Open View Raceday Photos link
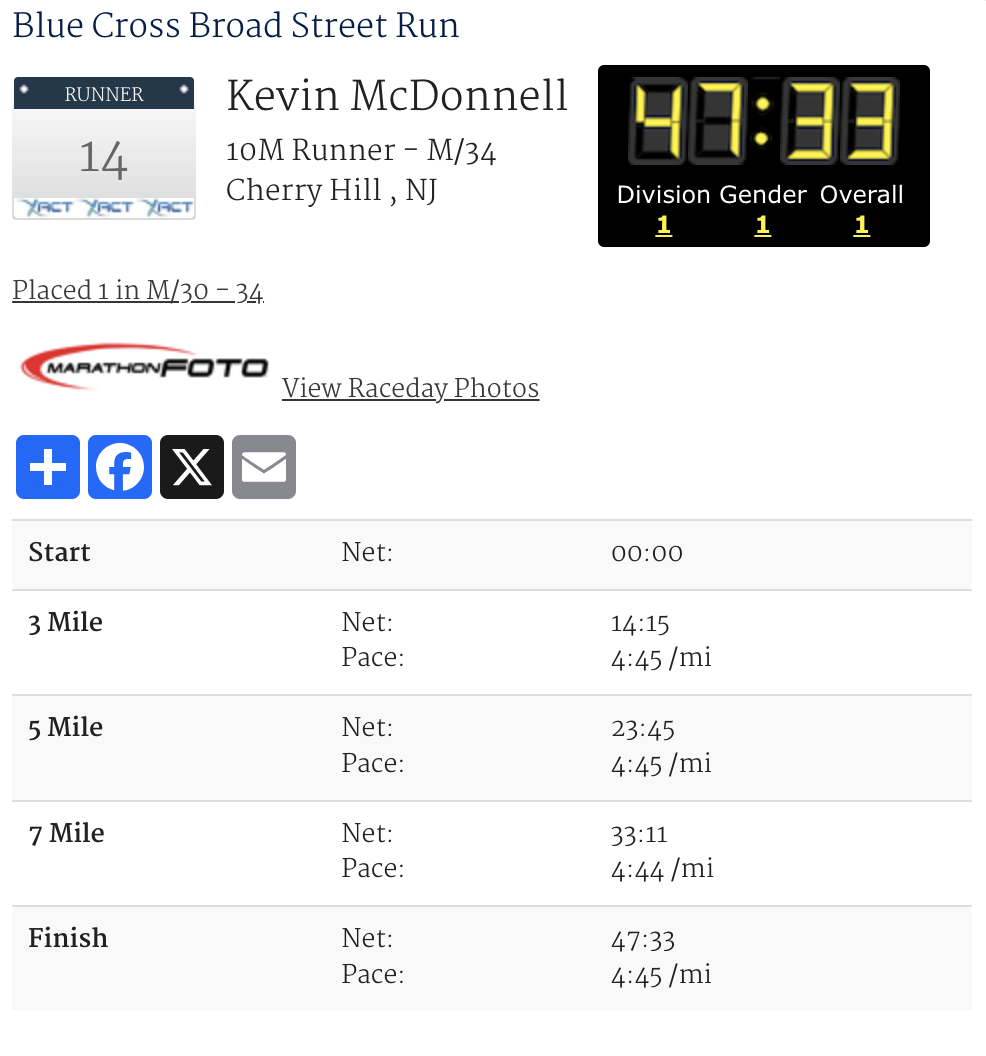Image resolution: width=986 pixels, height=1056 pixels. click(x=410, y=388)
